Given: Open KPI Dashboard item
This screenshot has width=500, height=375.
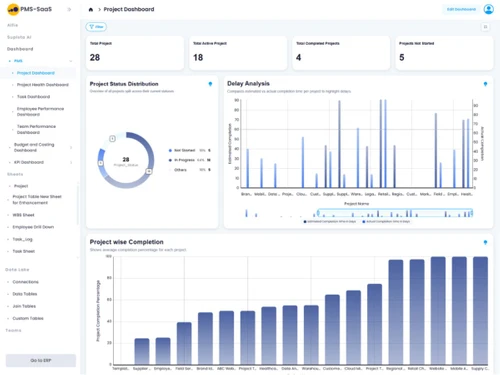Looking at the screenshot, I should (x=29, y=162).
